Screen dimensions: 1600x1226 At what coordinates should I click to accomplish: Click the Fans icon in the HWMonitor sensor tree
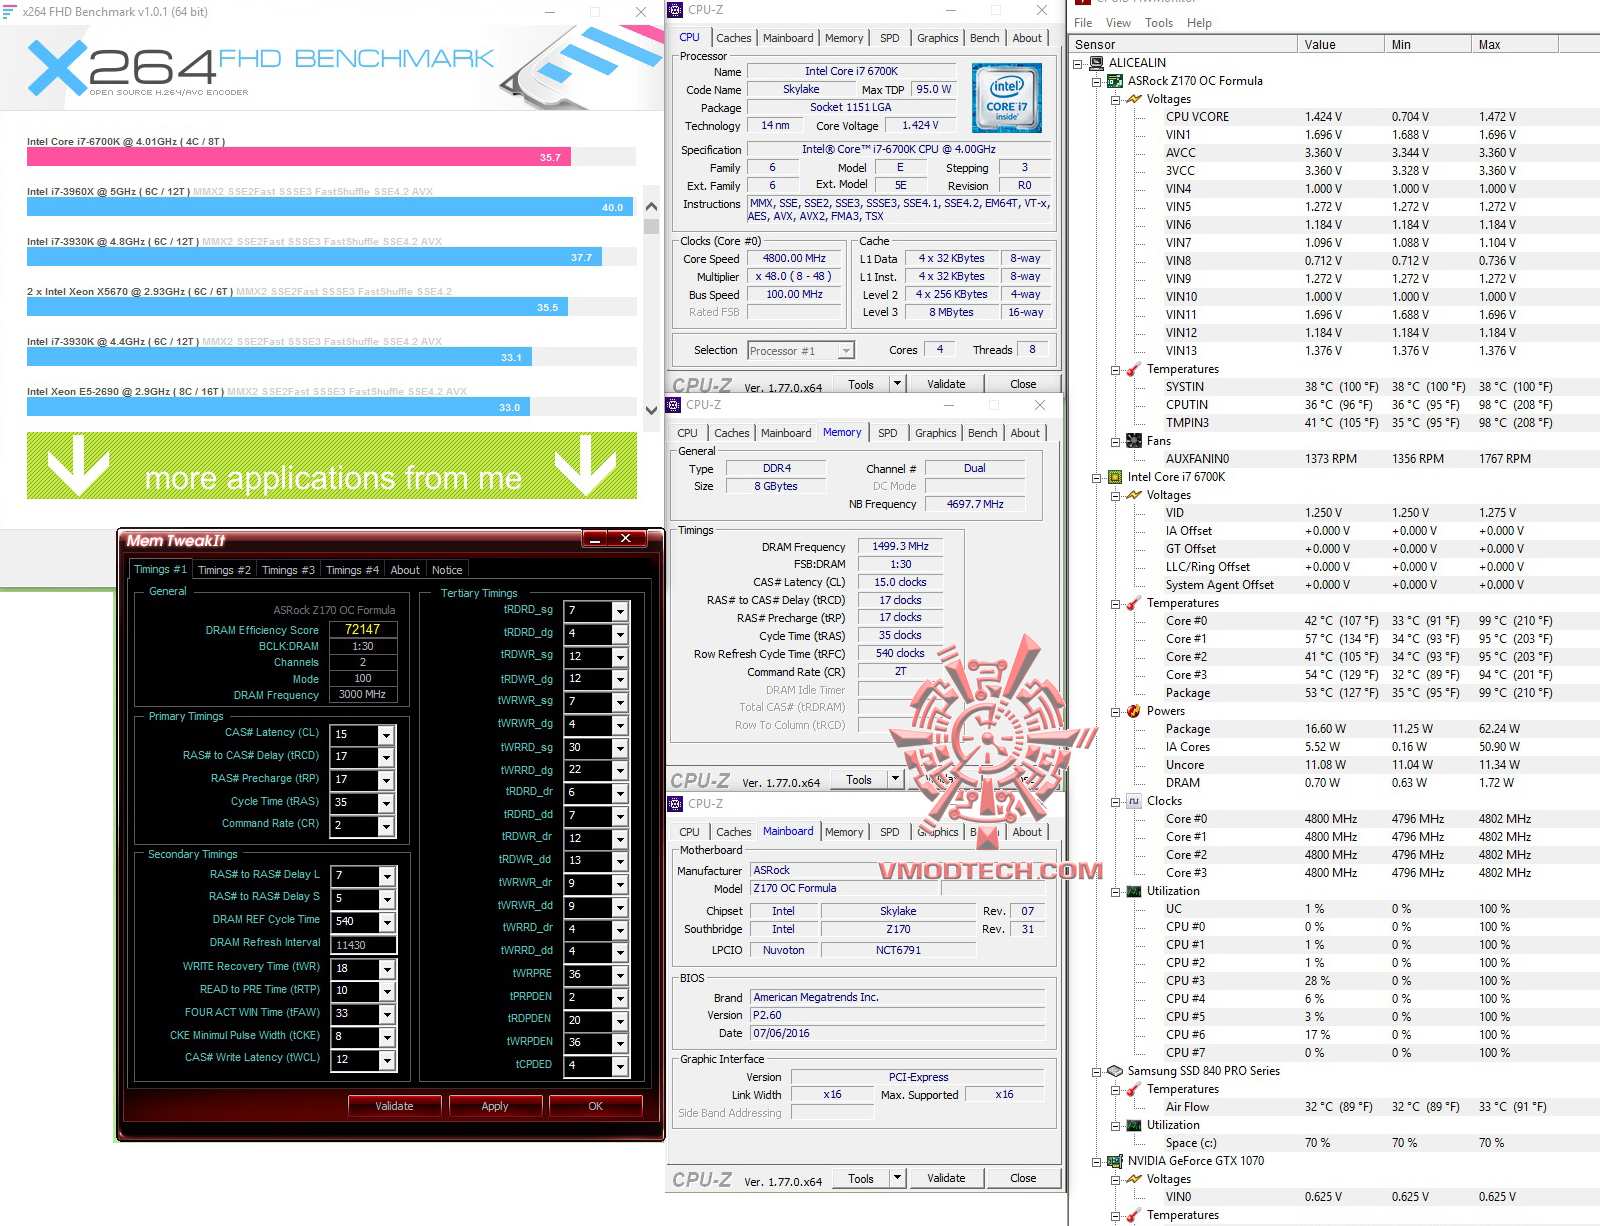click(1133, 440)
